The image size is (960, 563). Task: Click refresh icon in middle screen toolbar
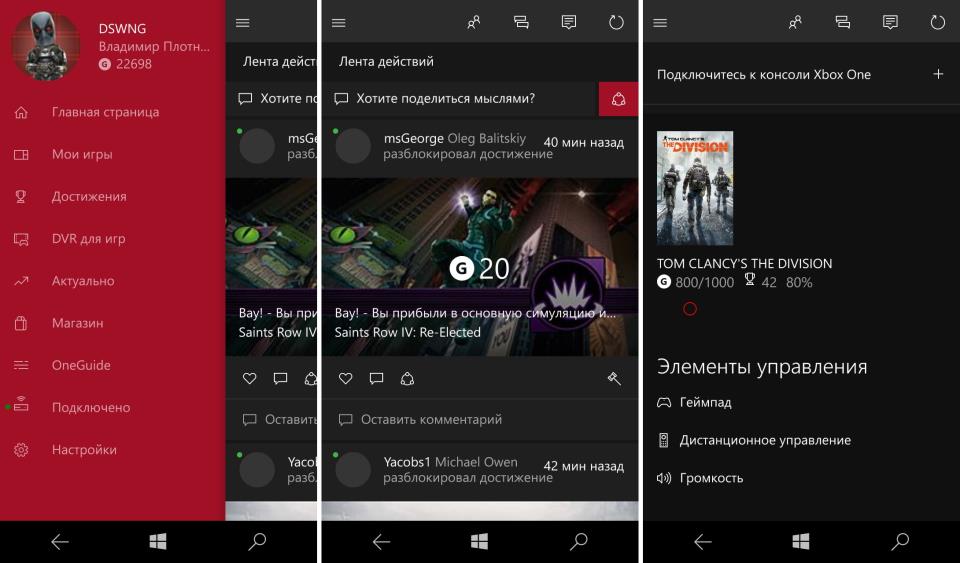tap(616, 23)
